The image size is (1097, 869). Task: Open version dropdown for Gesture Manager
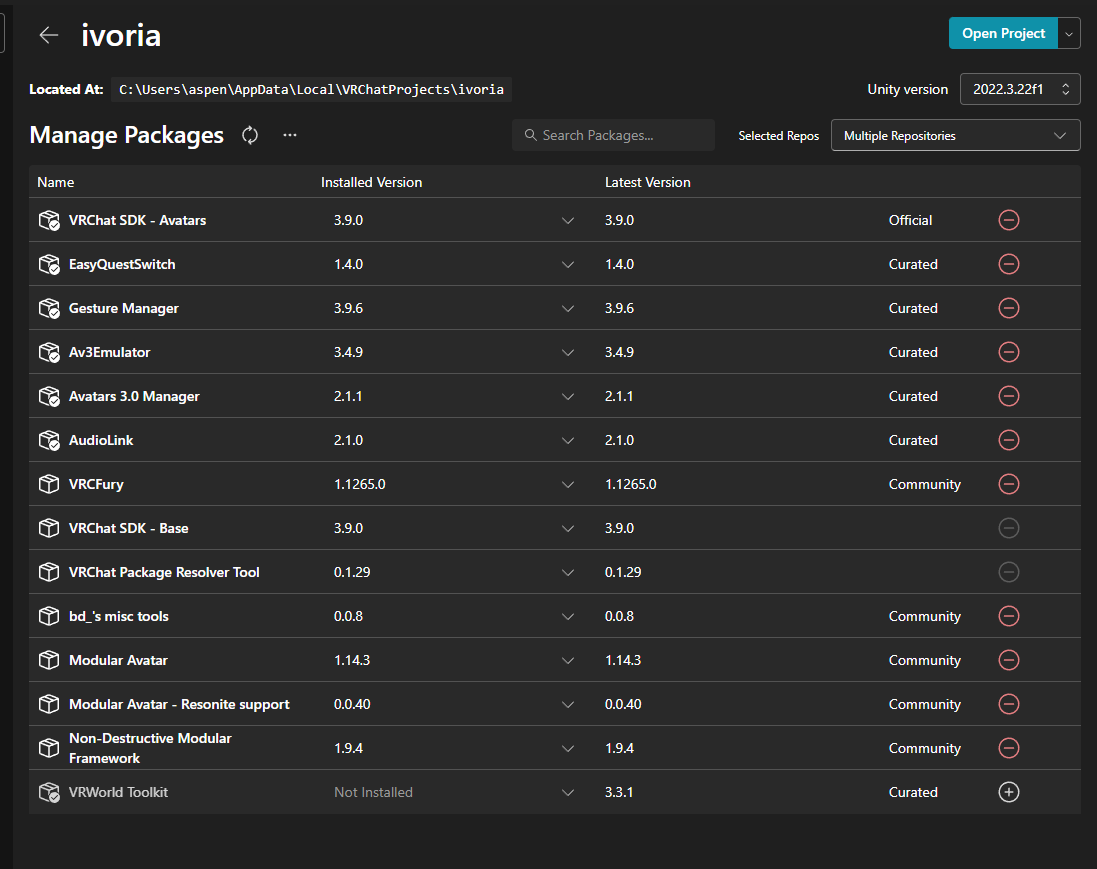pos(567,309)
